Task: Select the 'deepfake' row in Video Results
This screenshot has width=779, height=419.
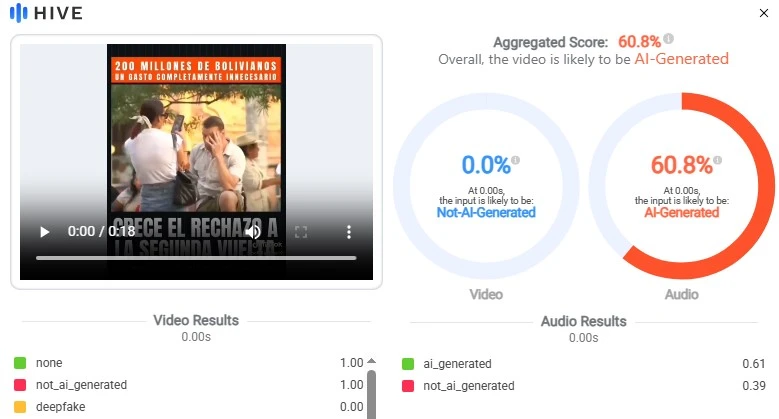Action: [x=190, y=407]
